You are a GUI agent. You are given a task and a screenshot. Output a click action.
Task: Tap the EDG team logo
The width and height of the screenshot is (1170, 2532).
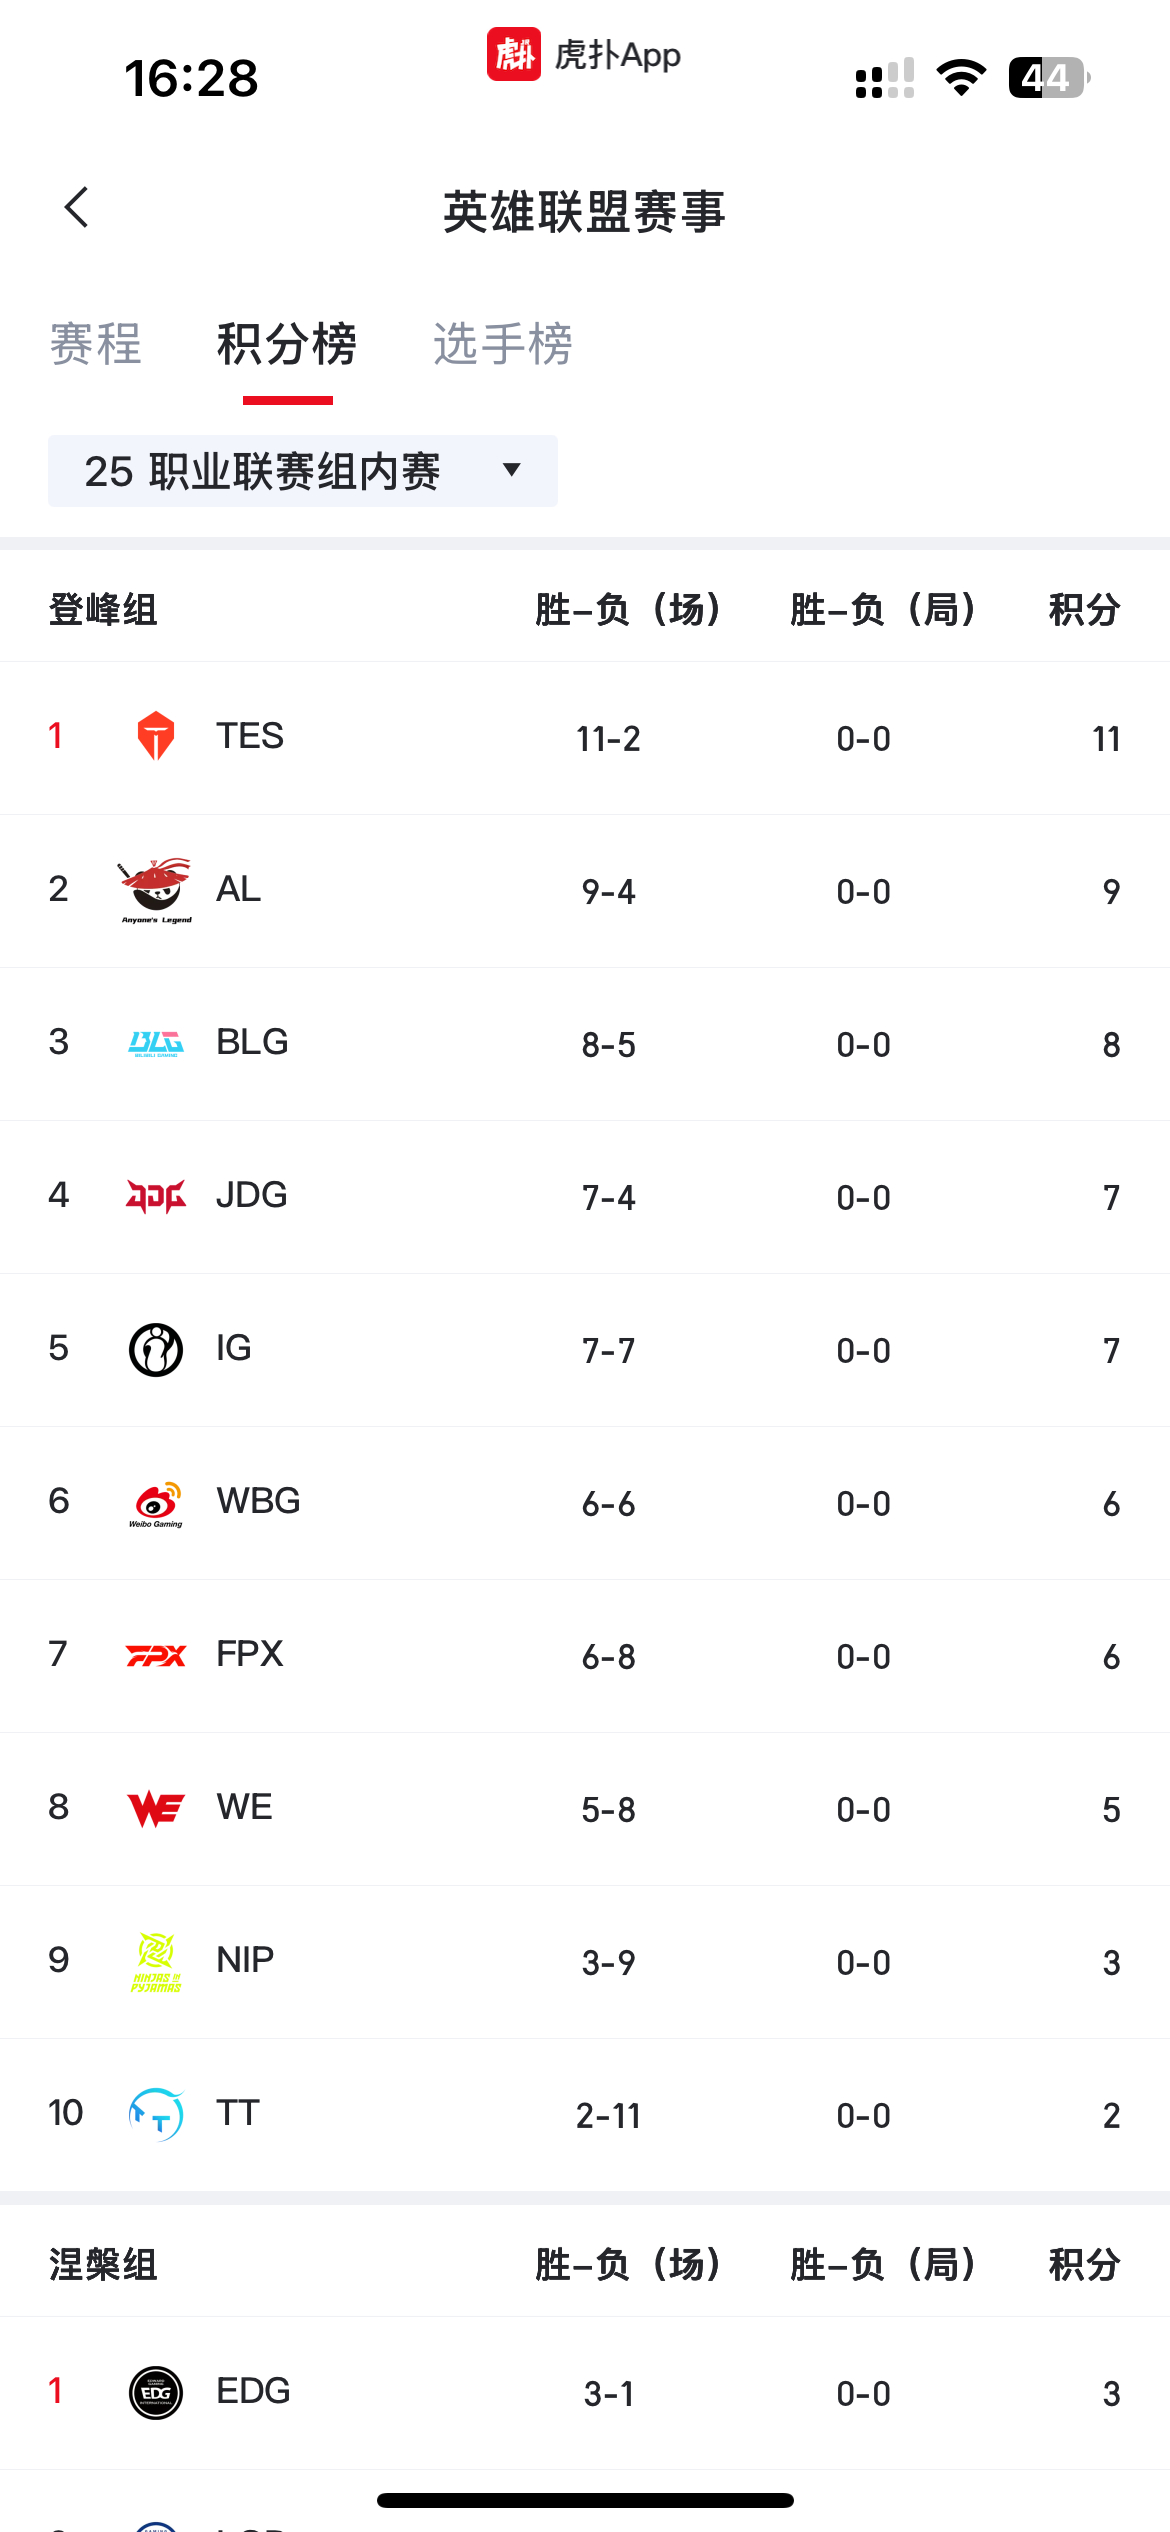click(x=156, y=2393)
